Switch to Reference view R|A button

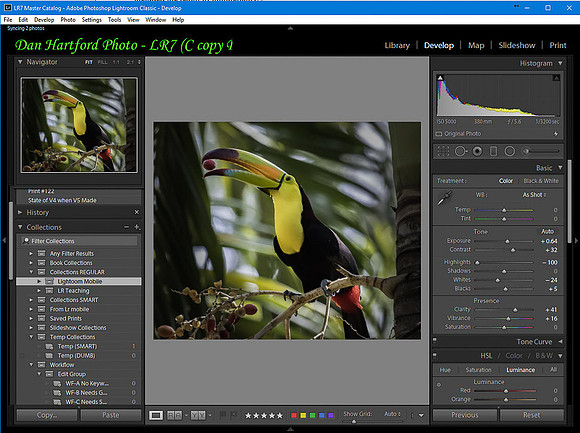coord(175,415)
